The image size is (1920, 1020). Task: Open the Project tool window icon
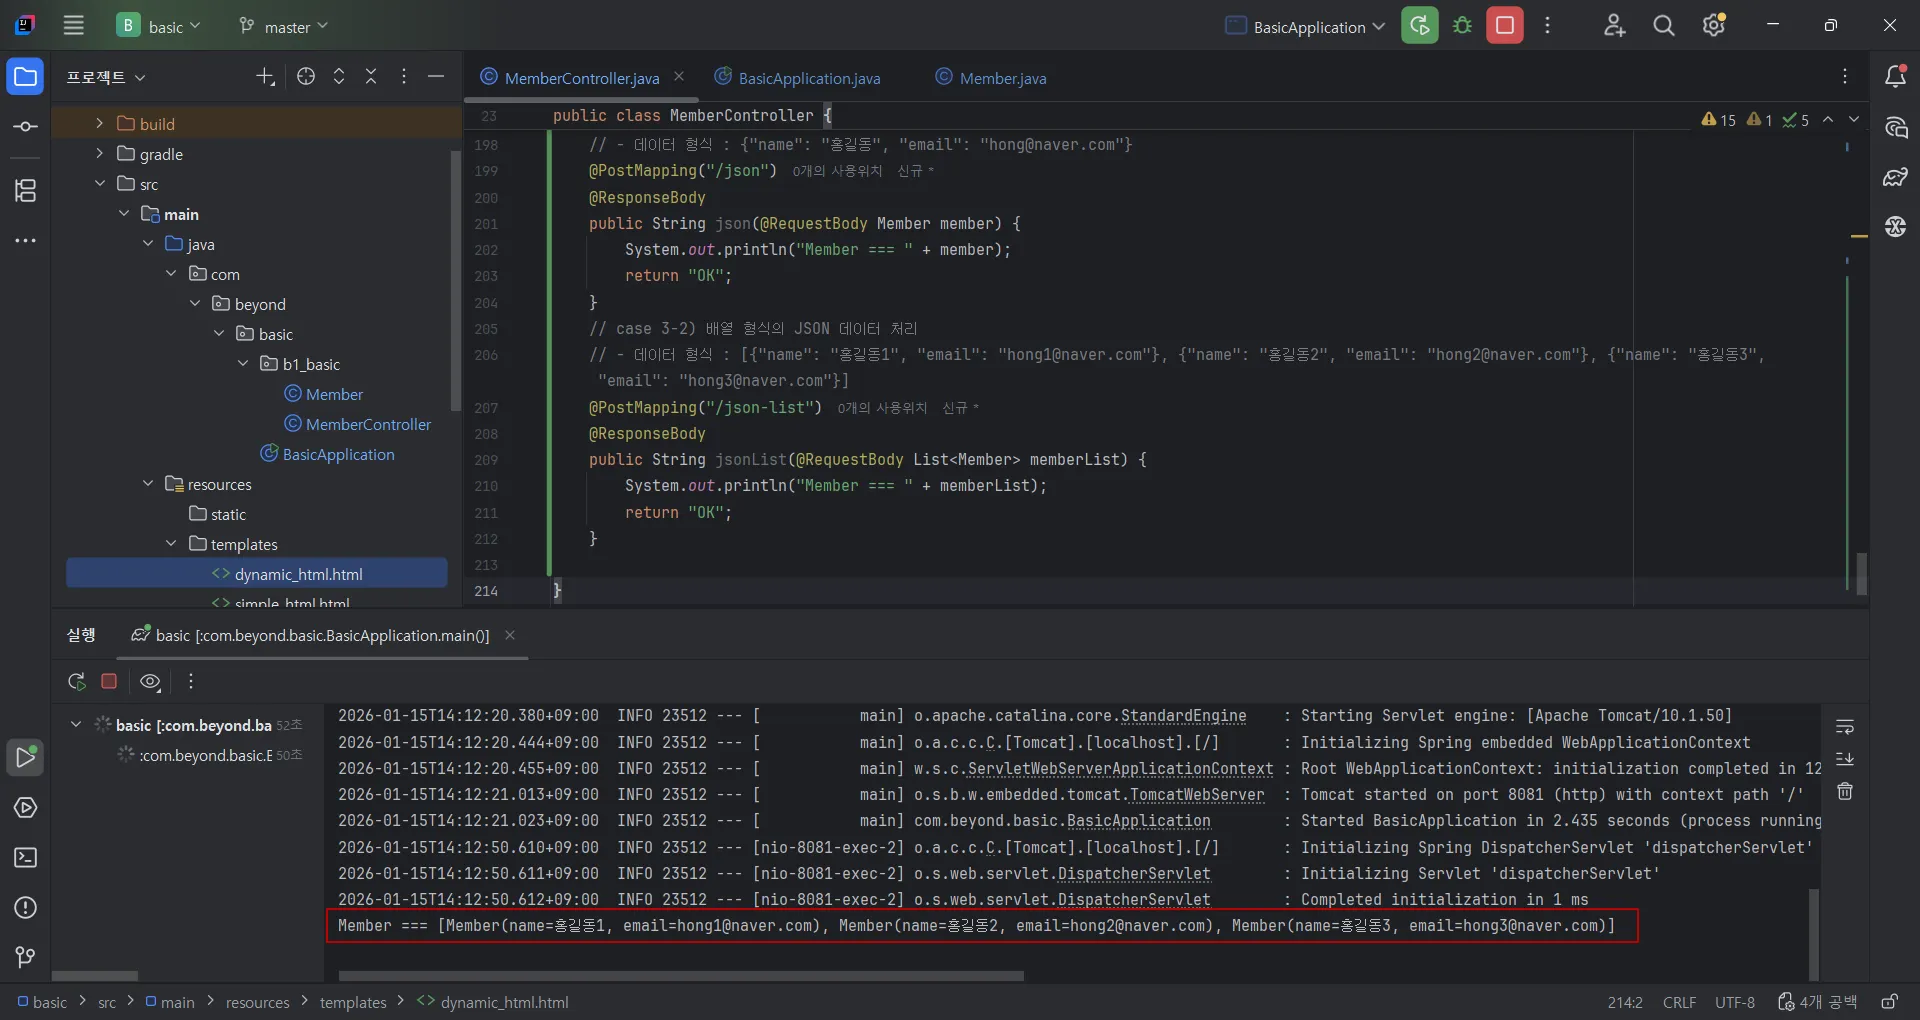(x=25, y=77)
